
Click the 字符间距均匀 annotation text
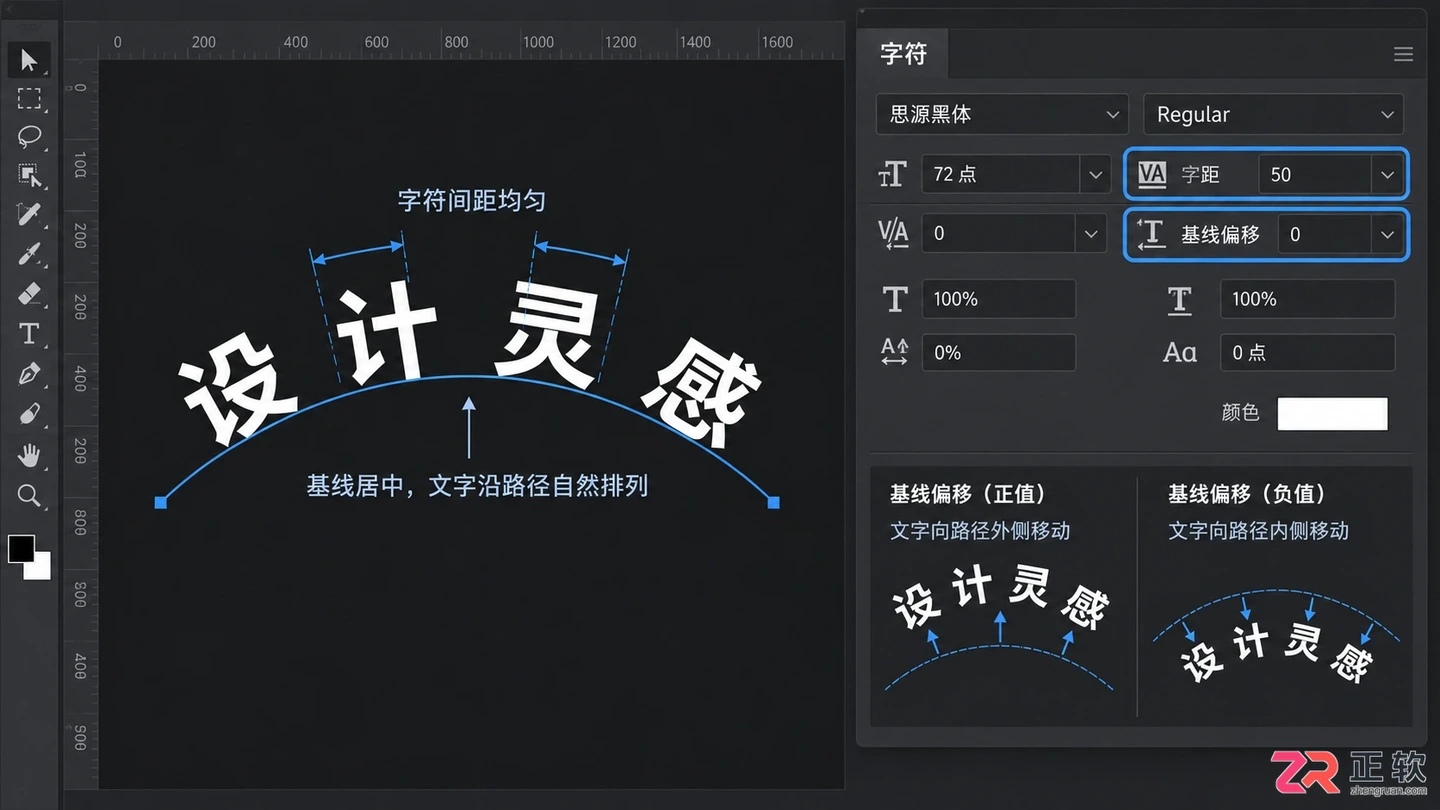click(x=472, y=200)
